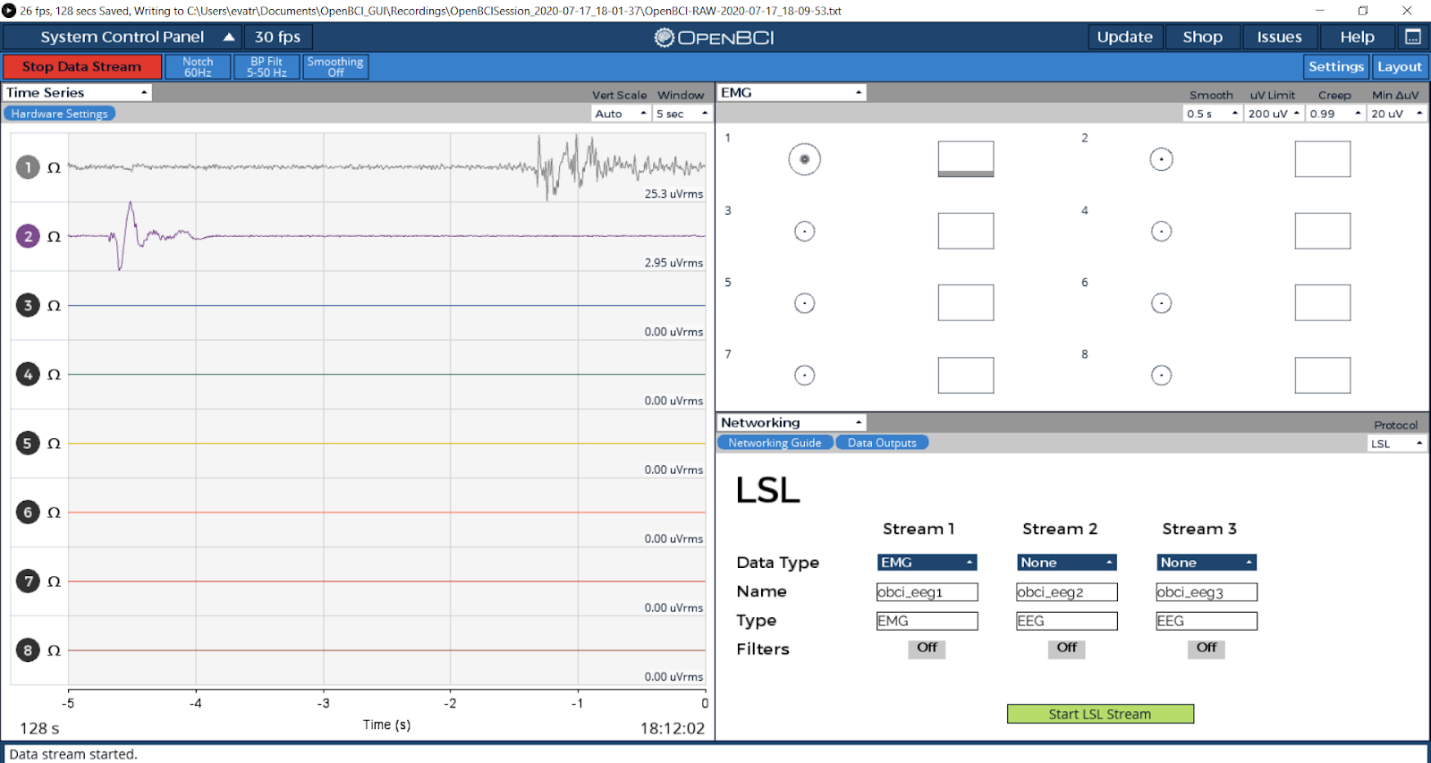The height and width of the screenshot is (763, 1431).
Task: Check impedance with channel 8 ohm icon
Action: coord(54,651)
